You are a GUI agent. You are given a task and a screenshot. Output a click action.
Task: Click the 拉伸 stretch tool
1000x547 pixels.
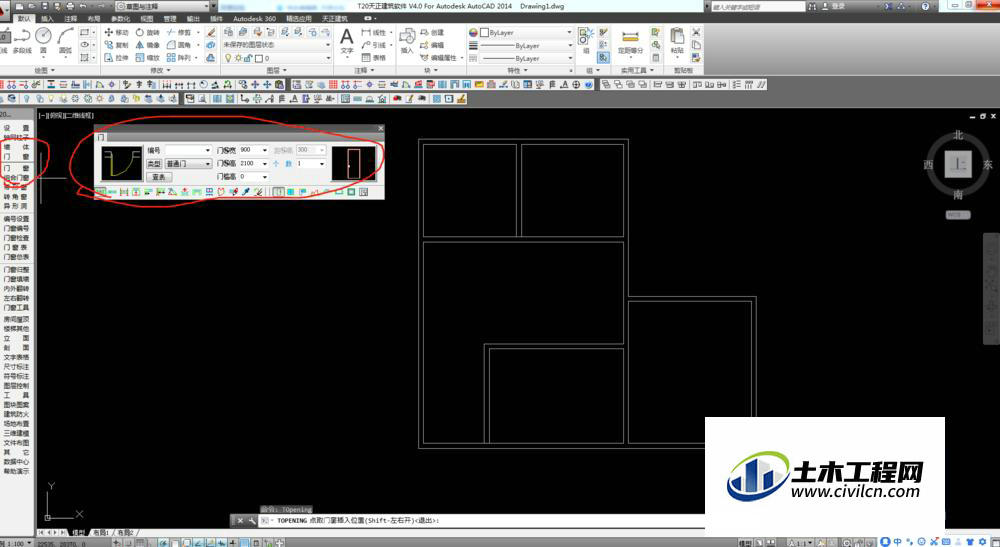point(116,57)
